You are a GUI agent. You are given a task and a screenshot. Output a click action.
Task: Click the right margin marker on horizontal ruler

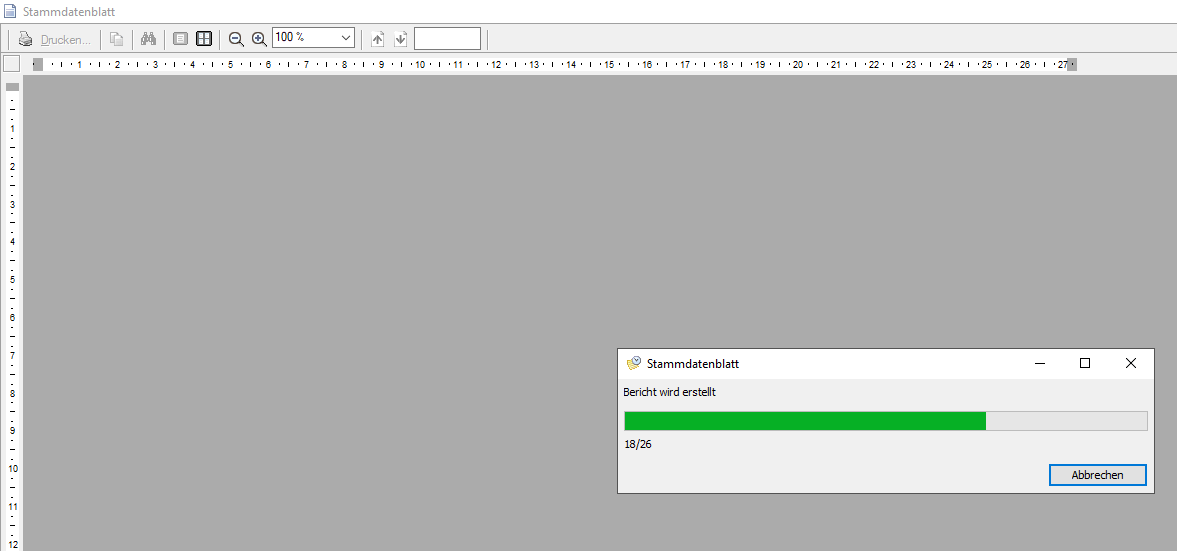[x=1072, y=64]
